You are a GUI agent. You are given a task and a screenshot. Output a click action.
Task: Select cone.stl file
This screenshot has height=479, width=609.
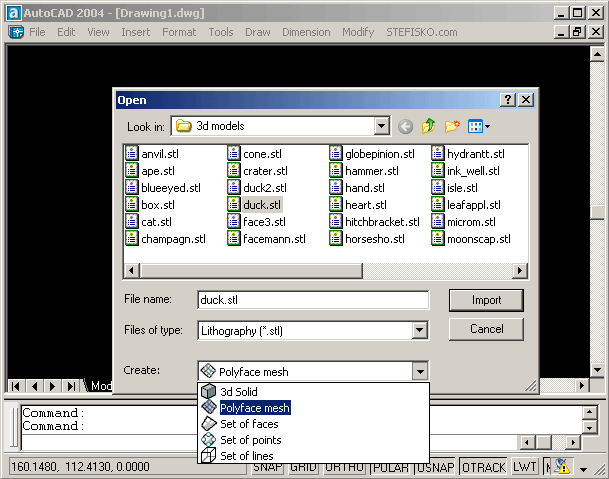(x=254, y=154)
